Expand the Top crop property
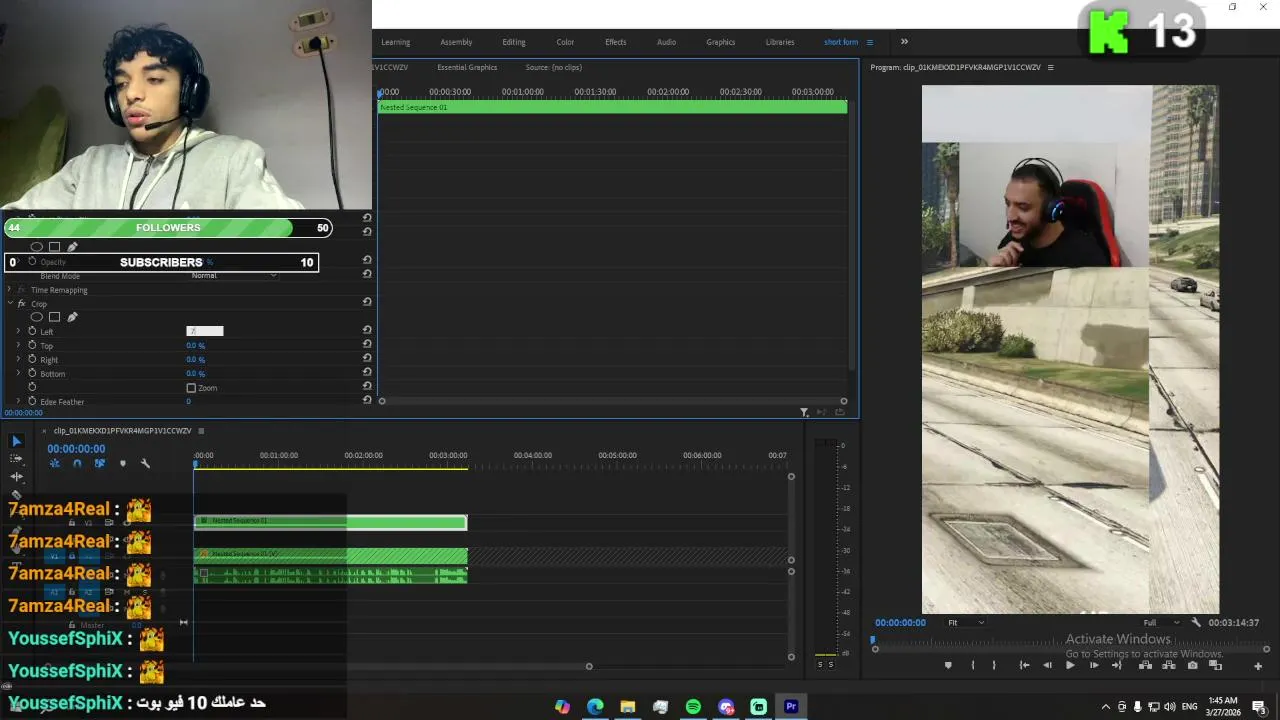The image size is (1280, 720). click(18, 345)
